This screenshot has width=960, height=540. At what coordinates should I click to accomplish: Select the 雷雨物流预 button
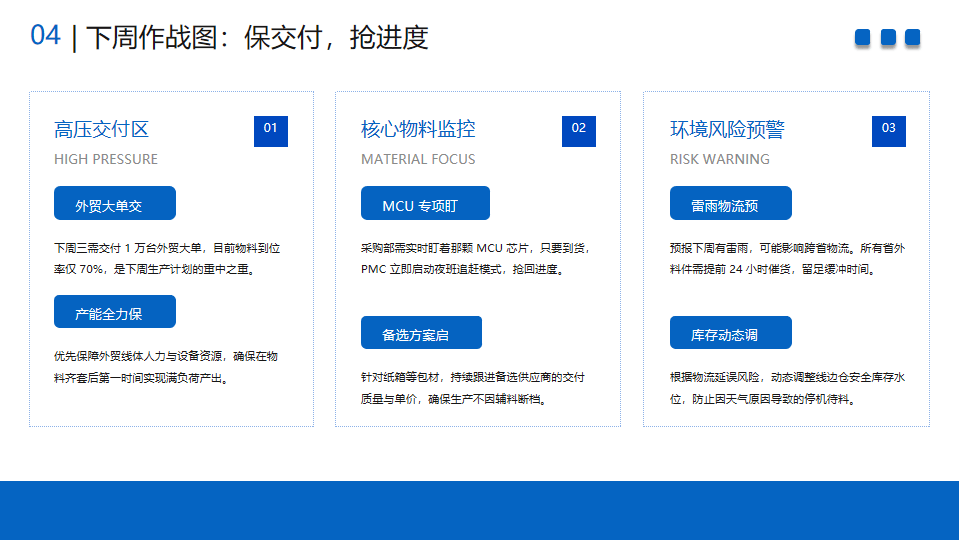730,204
